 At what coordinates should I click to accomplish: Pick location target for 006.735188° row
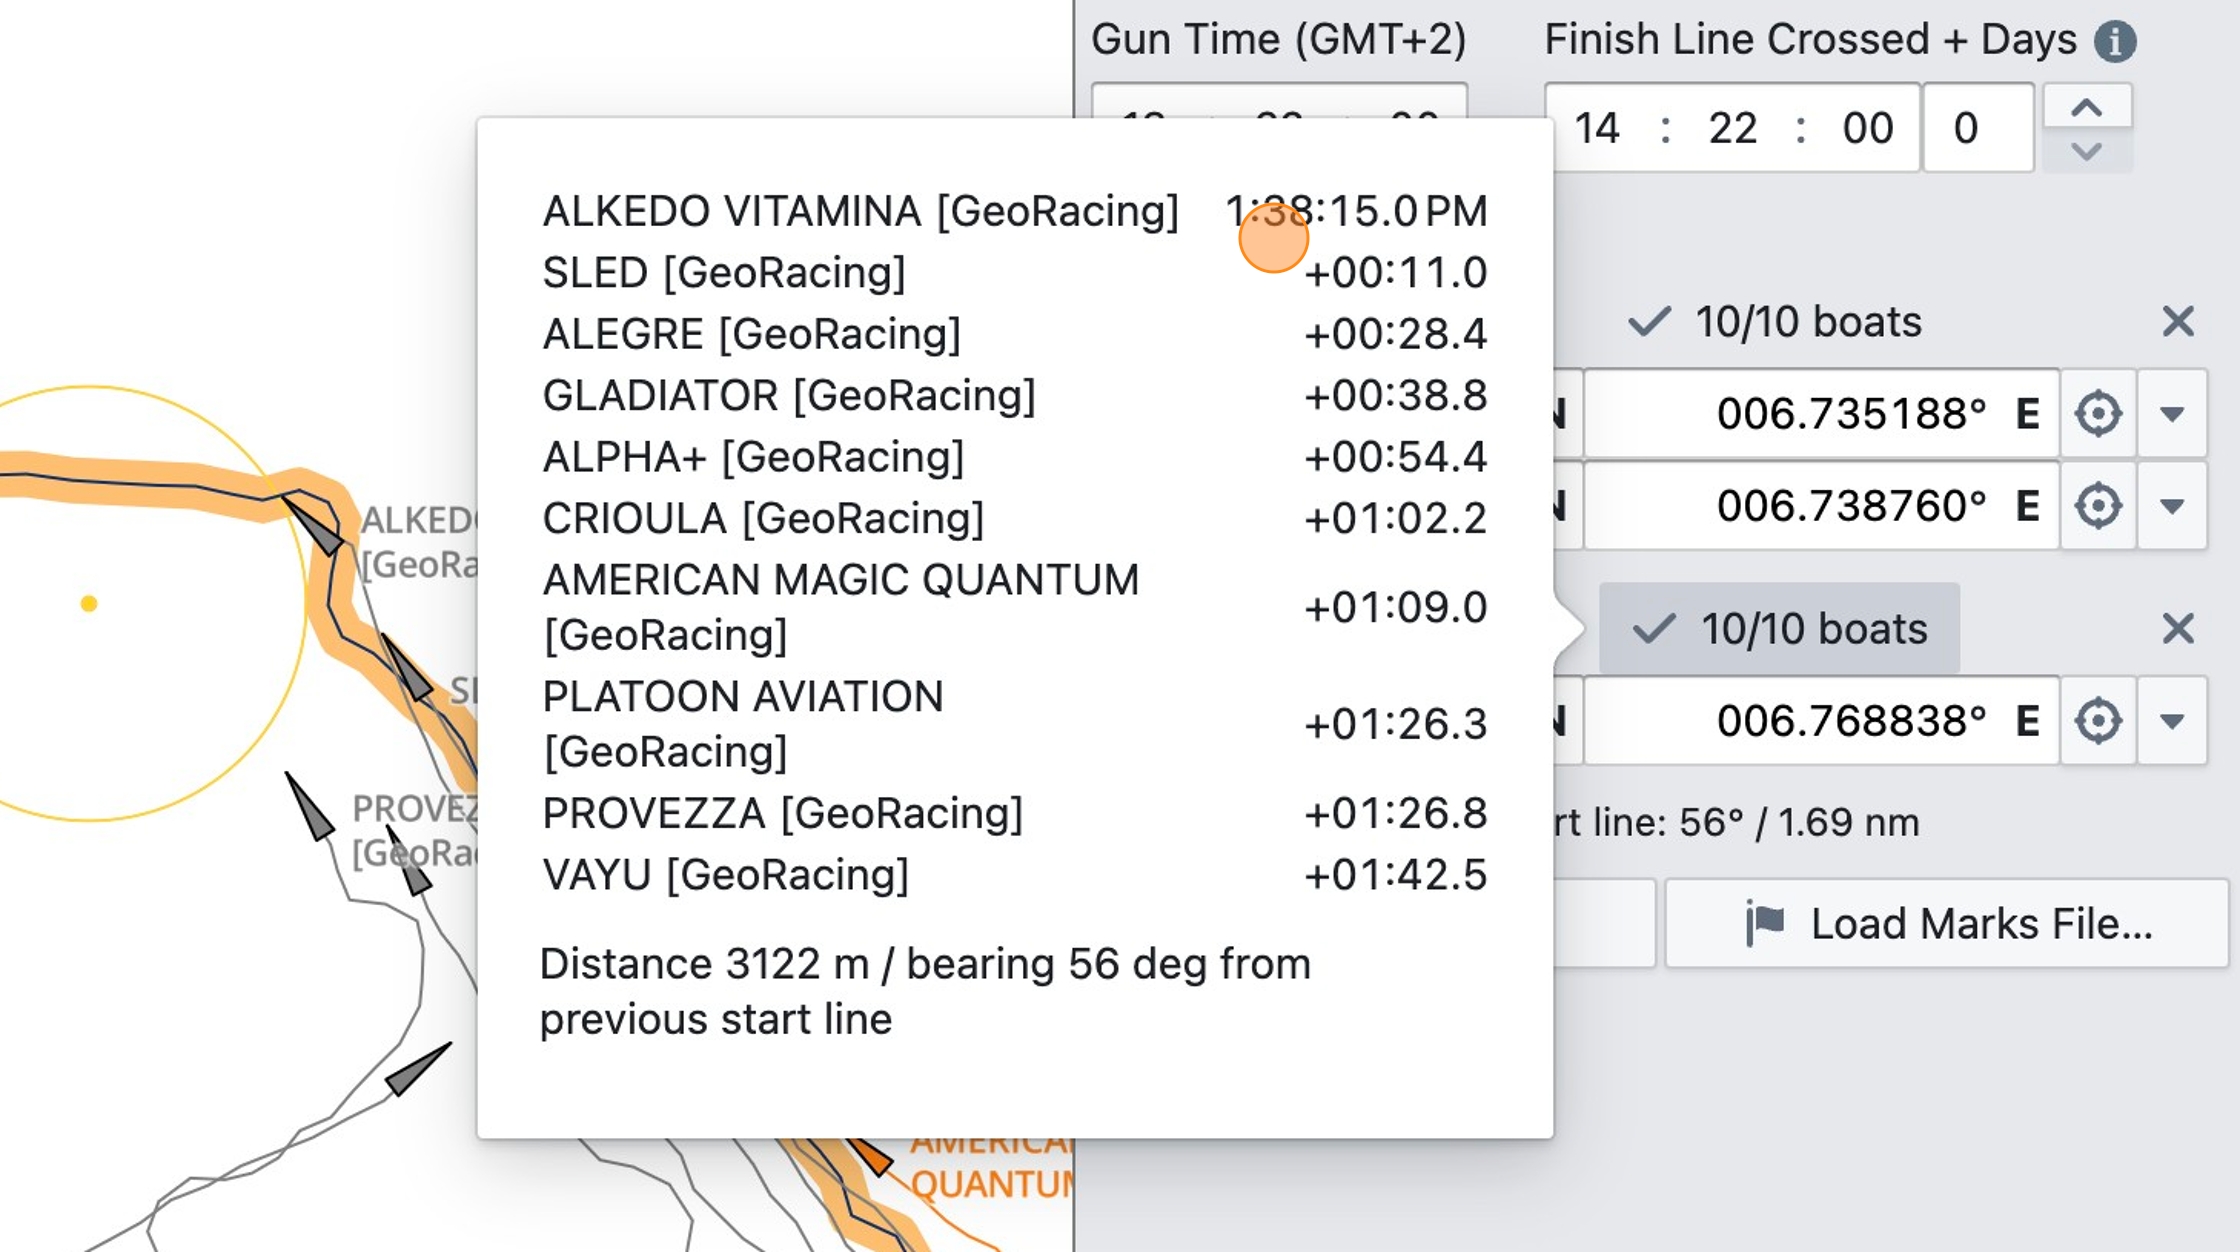pyautogui.click(x=2098, y=414)
